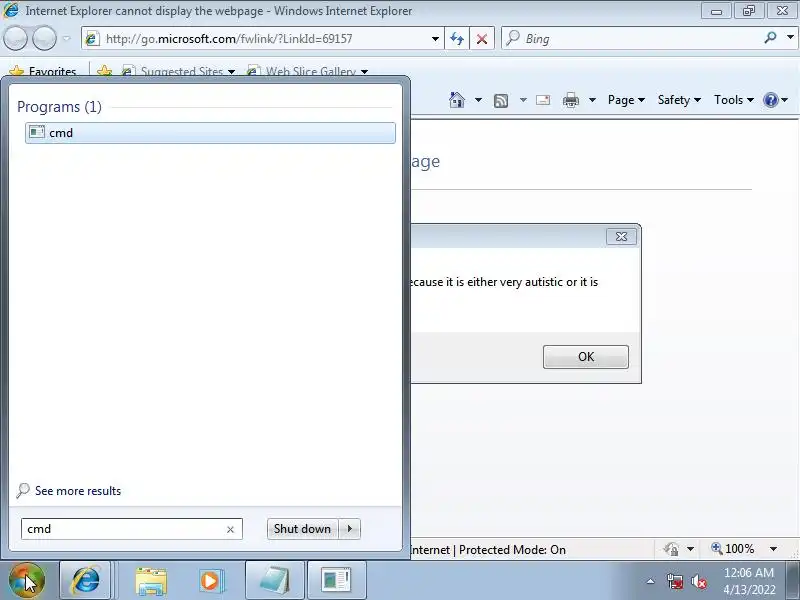
Task: Open Internet Explorer from the taskbar
Action: [85, 580]
